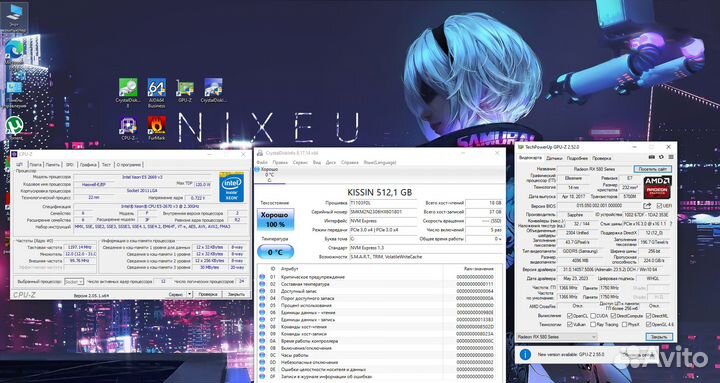Toggle the UEFI checkbox in GPU-Z

[x=659, y=206]
